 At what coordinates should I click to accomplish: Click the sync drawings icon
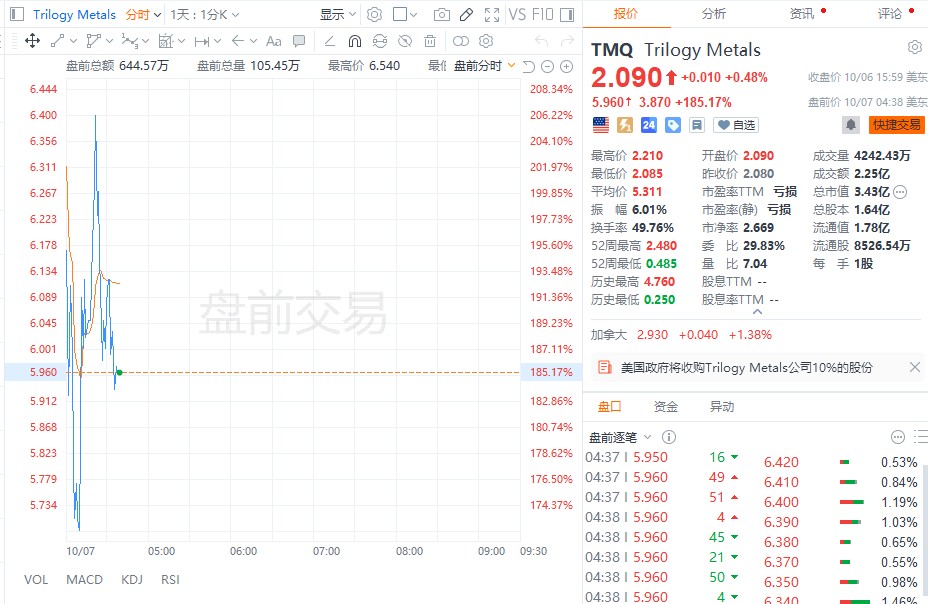pos(379,41)
